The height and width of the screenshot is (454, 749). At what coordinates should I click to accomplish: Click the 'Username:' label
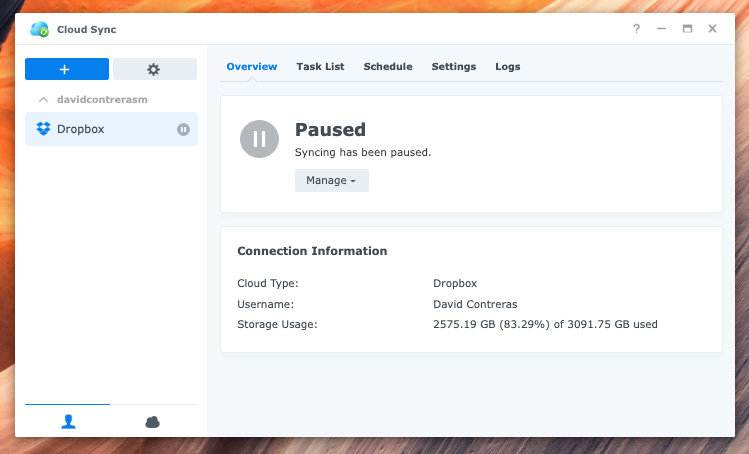tap(266, 304)
